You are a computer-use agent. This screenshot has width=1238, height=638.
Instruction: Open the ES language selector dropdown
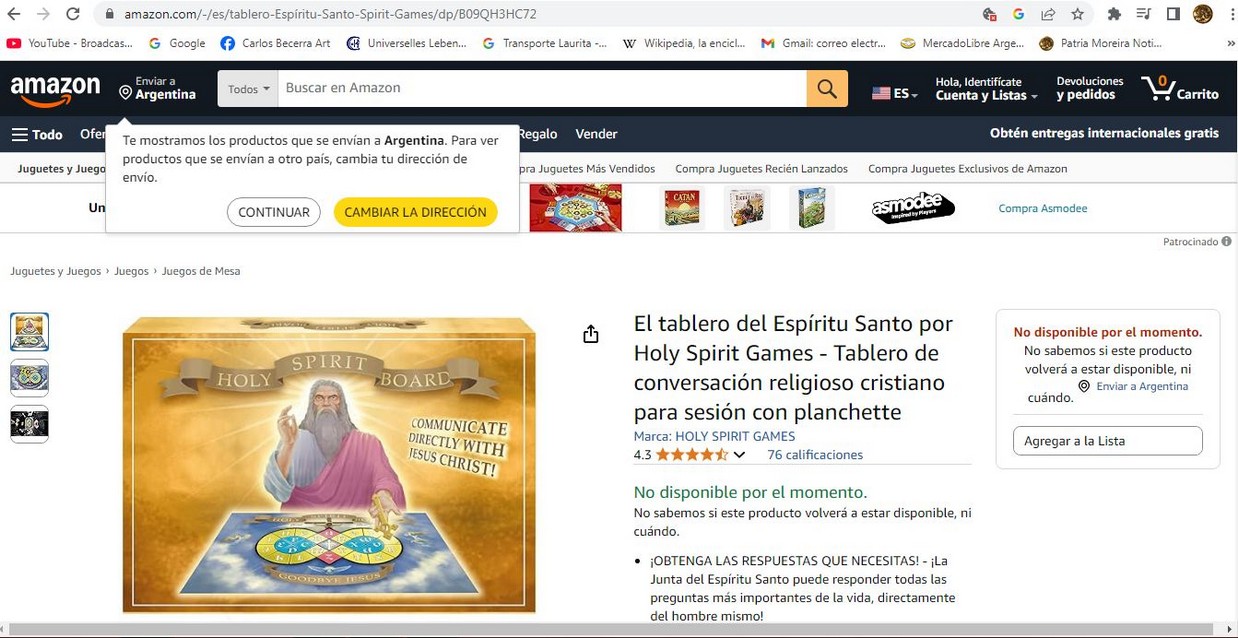(895, 93)
